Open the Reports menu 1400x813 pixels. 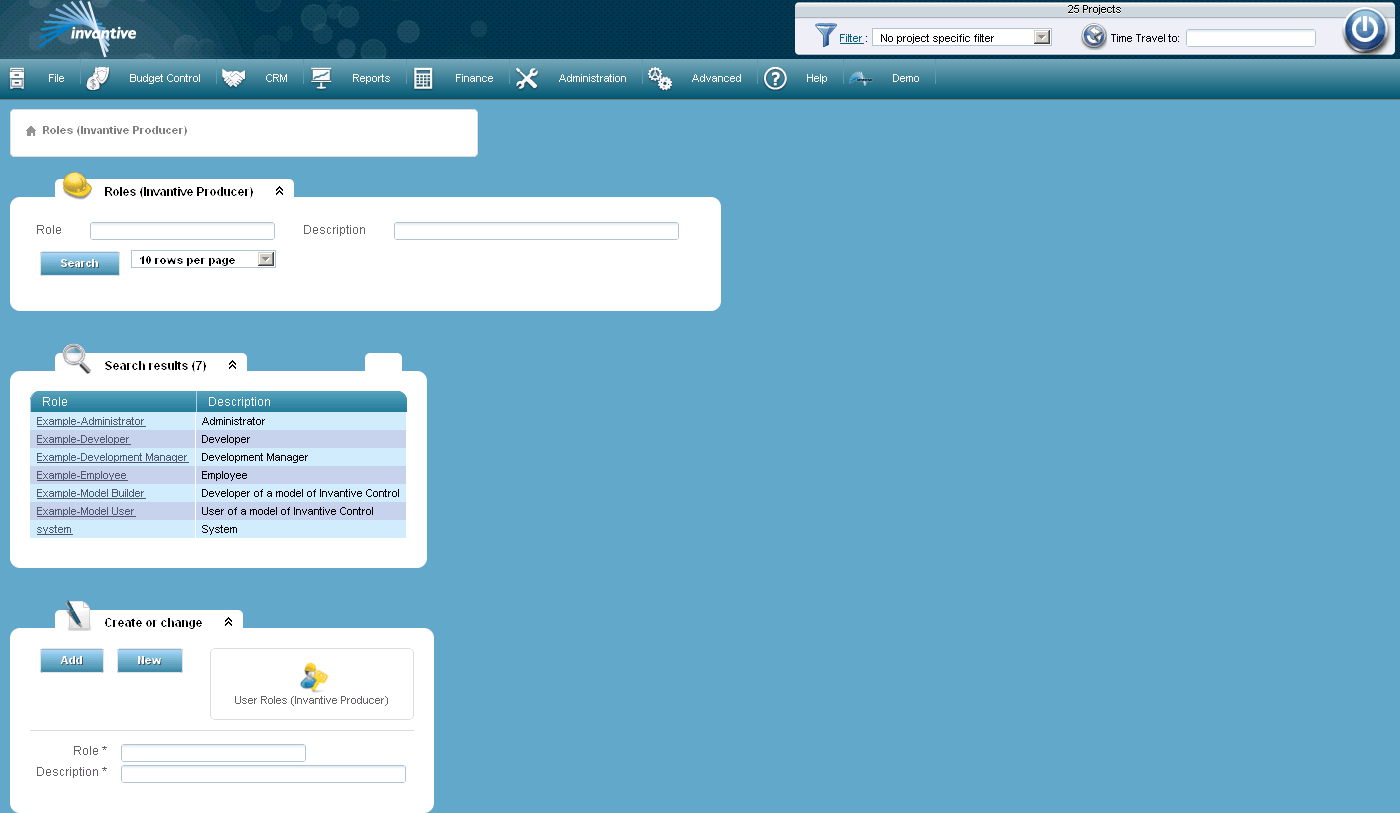point(371,77)
